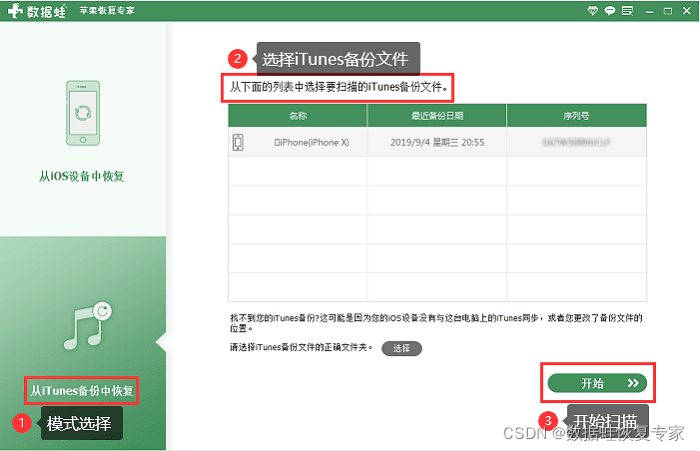Click the 苹果恢复专家 title text
This screenshot has width=700, height=451.
(107, 11)
